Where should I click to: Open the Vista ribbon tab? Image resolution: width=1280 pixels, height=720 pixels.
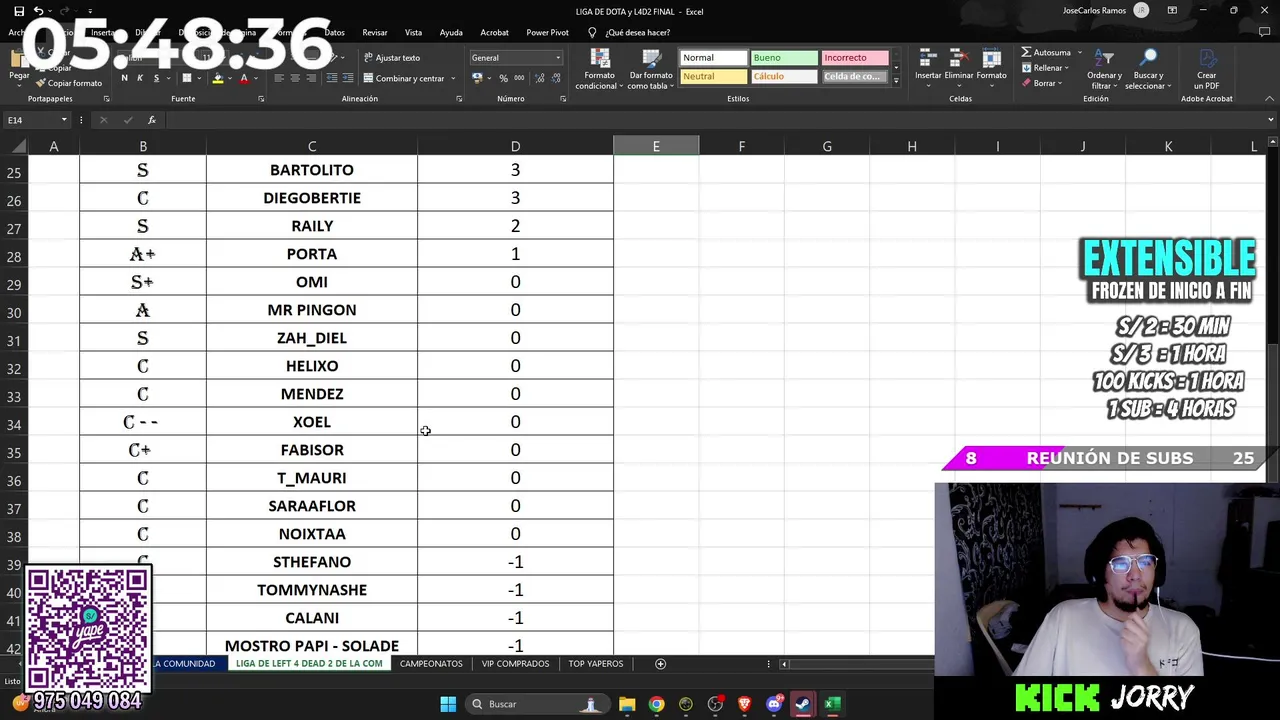click(413, 33)
